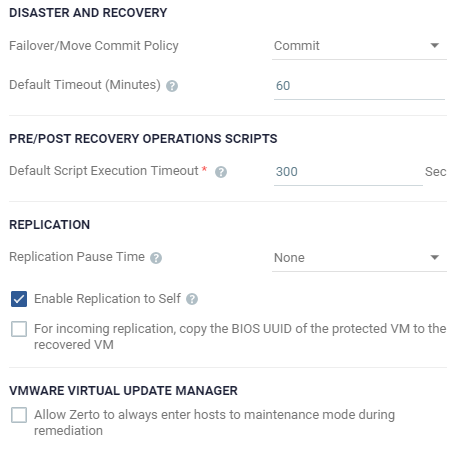
Task: Open Failover/Move Commit Policy dropdown
Action: (359, 46)
